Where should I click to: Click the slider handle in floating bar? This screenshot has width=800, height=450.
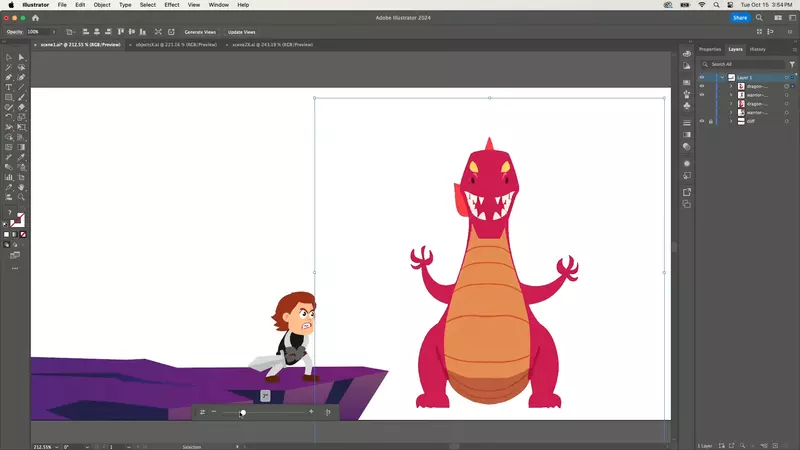pos(243,412)
